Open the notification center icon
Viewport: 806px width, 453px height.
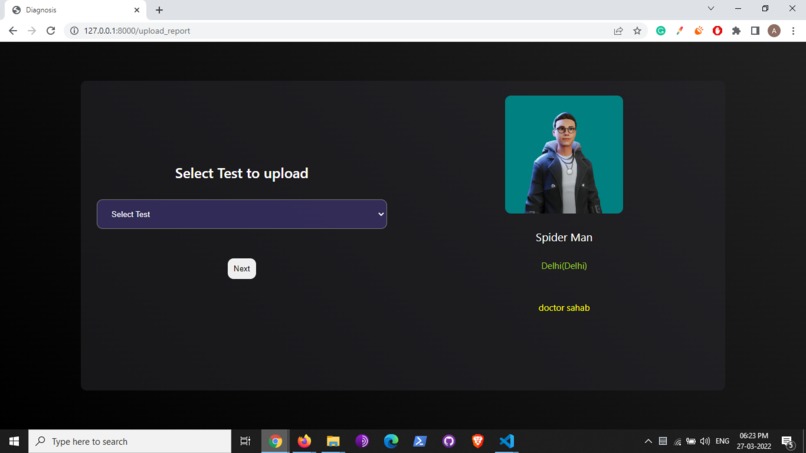tap(787, 441)
